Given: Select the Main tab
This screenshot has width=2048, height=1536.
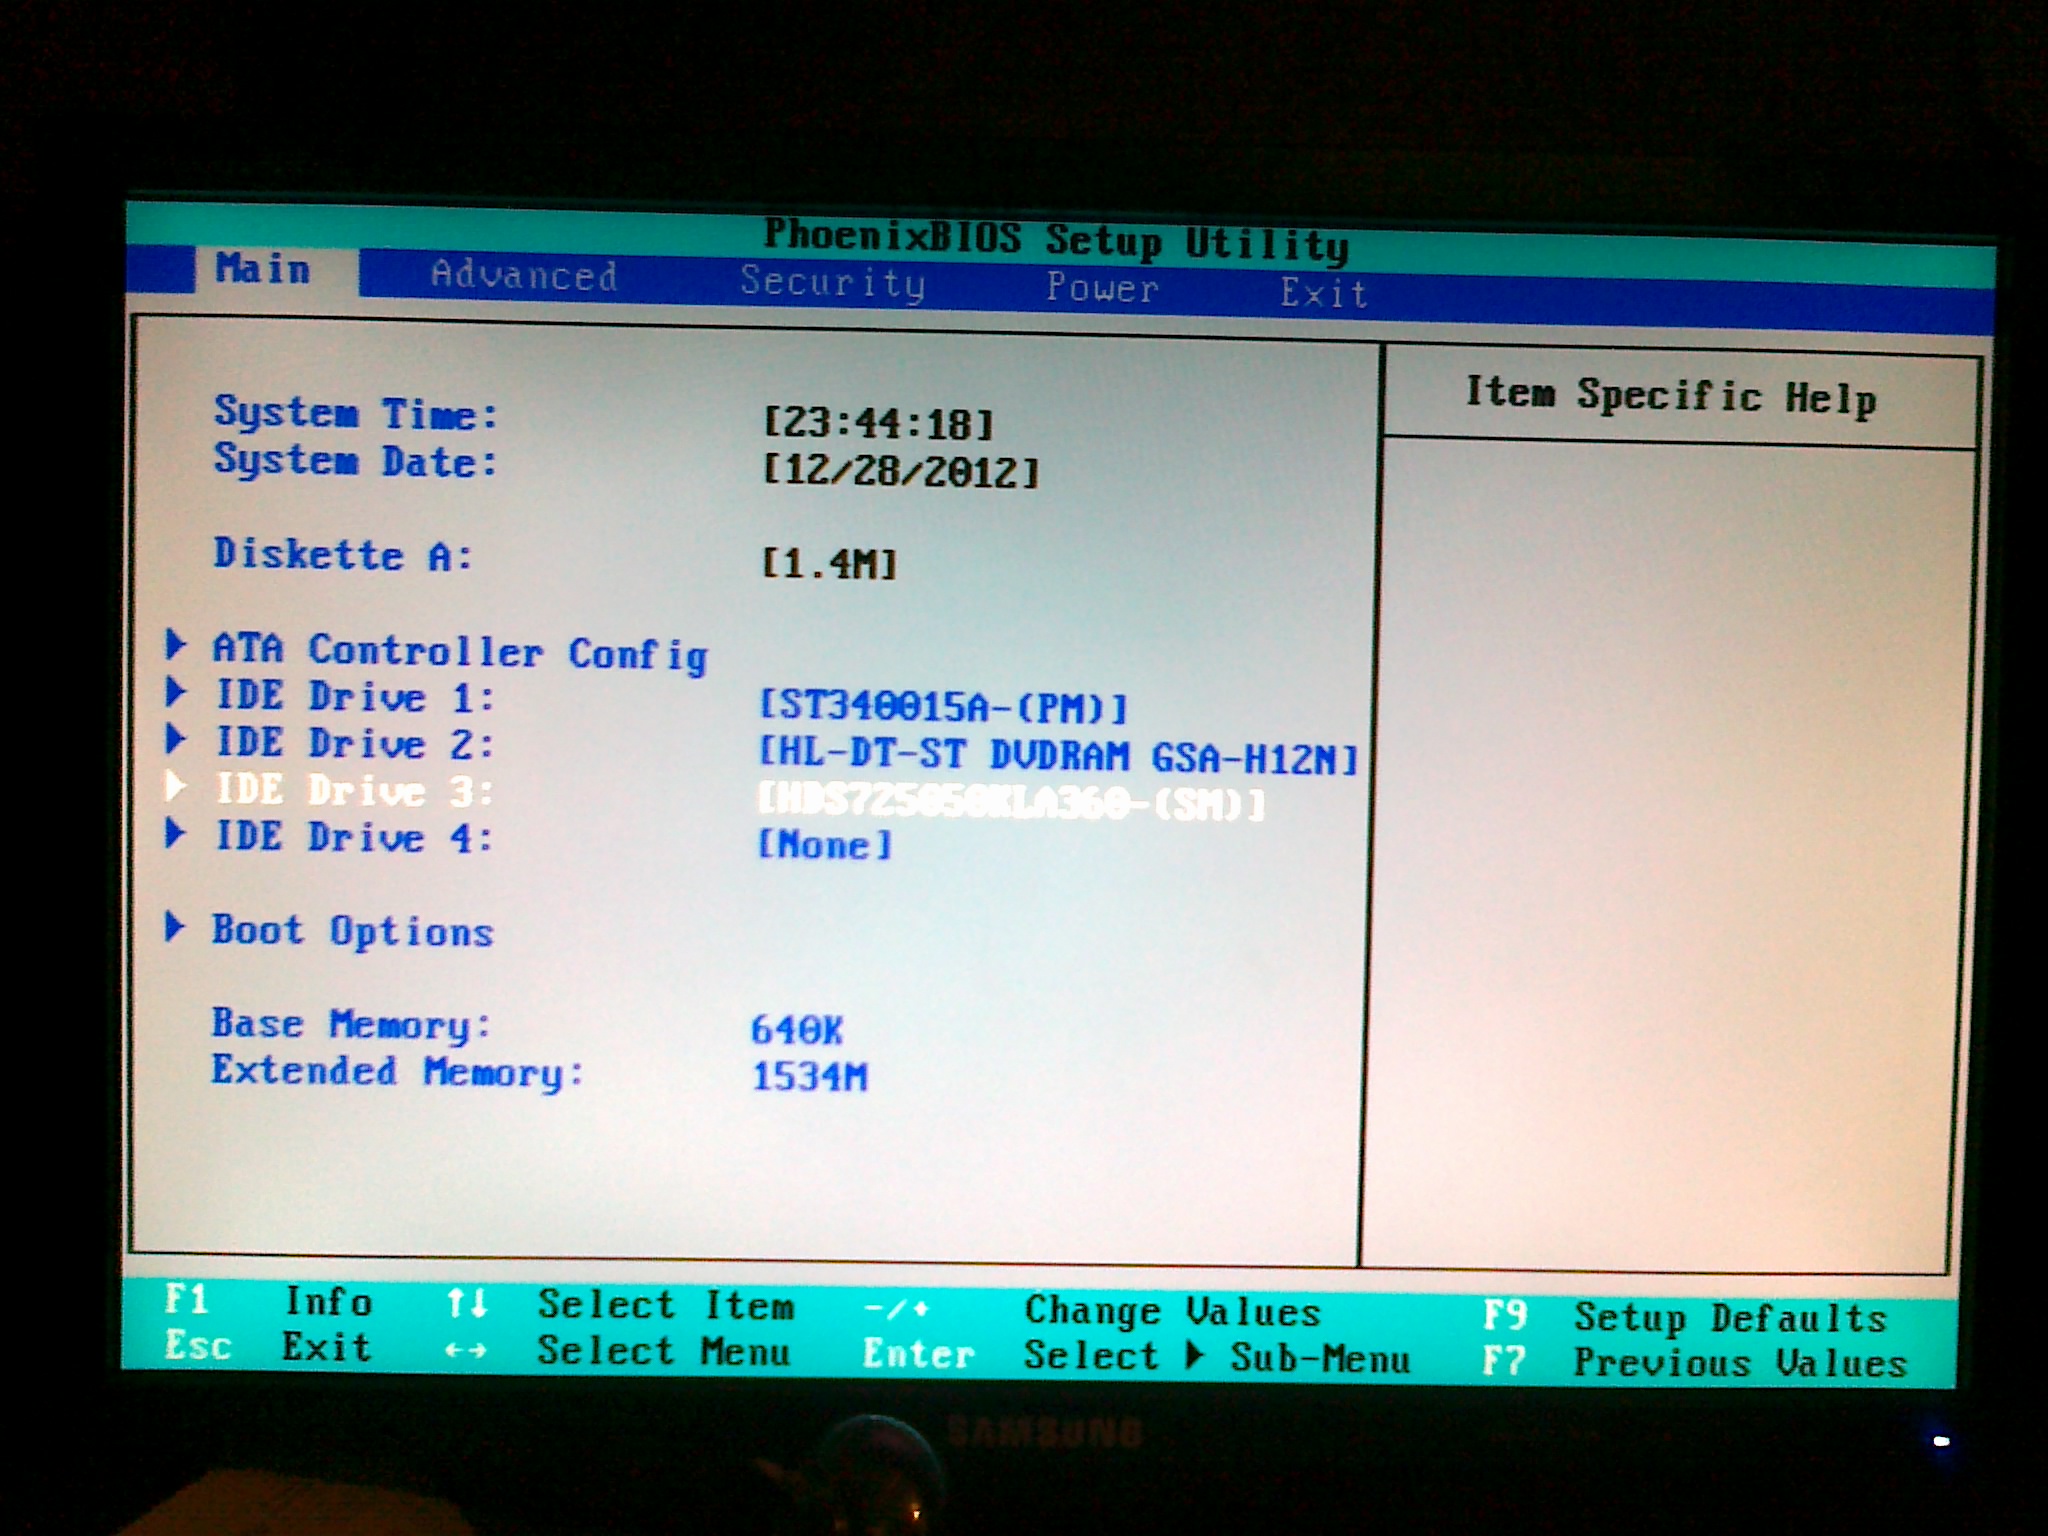Looking at the screenshot, I should 263,269.
